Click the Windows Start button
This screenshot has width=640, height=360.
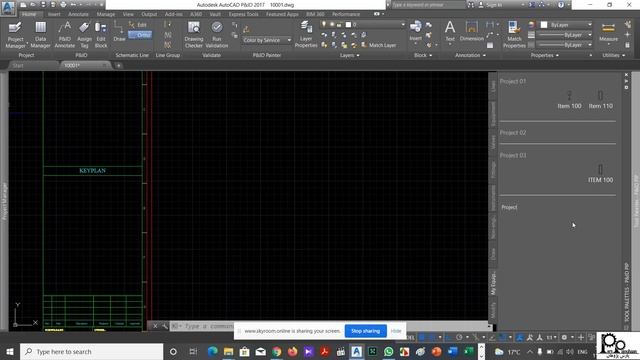[x=10, y=351]
